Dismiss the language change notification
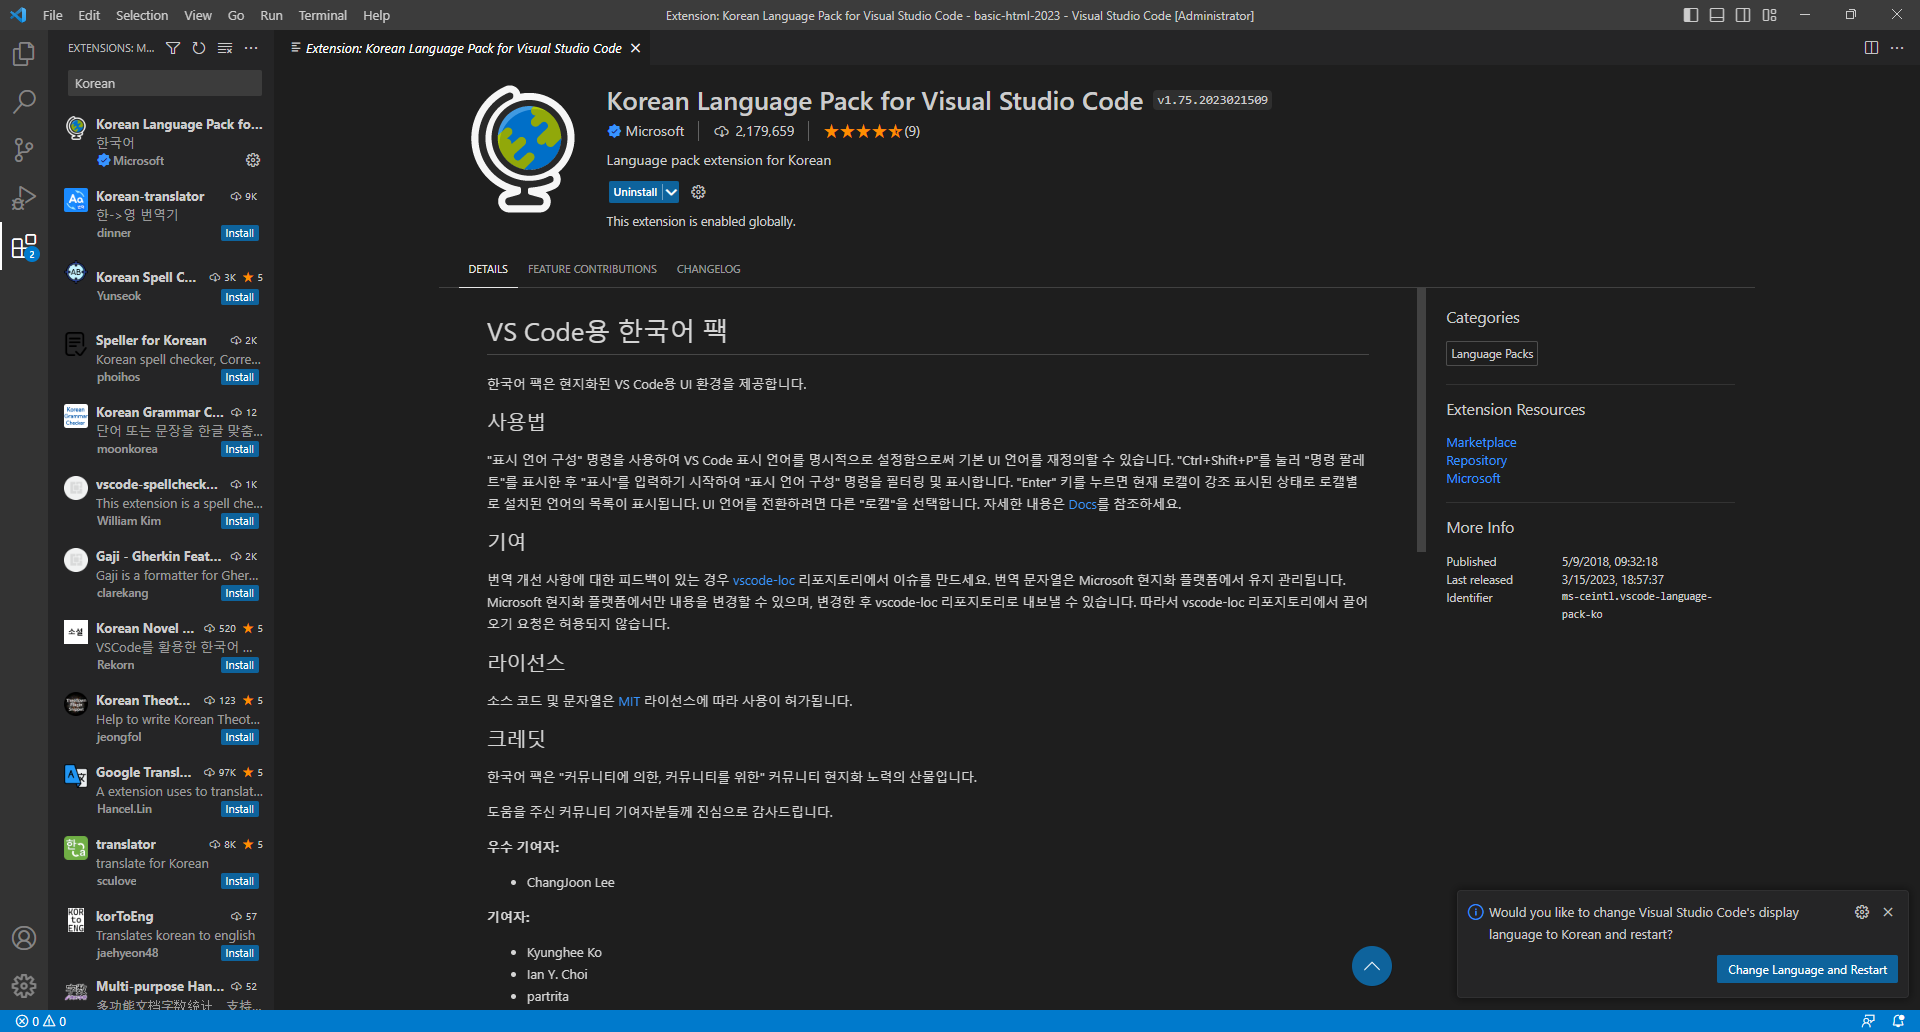Image resolution: width=1920 pixels, height=1032 pixels. point(1888,912)
